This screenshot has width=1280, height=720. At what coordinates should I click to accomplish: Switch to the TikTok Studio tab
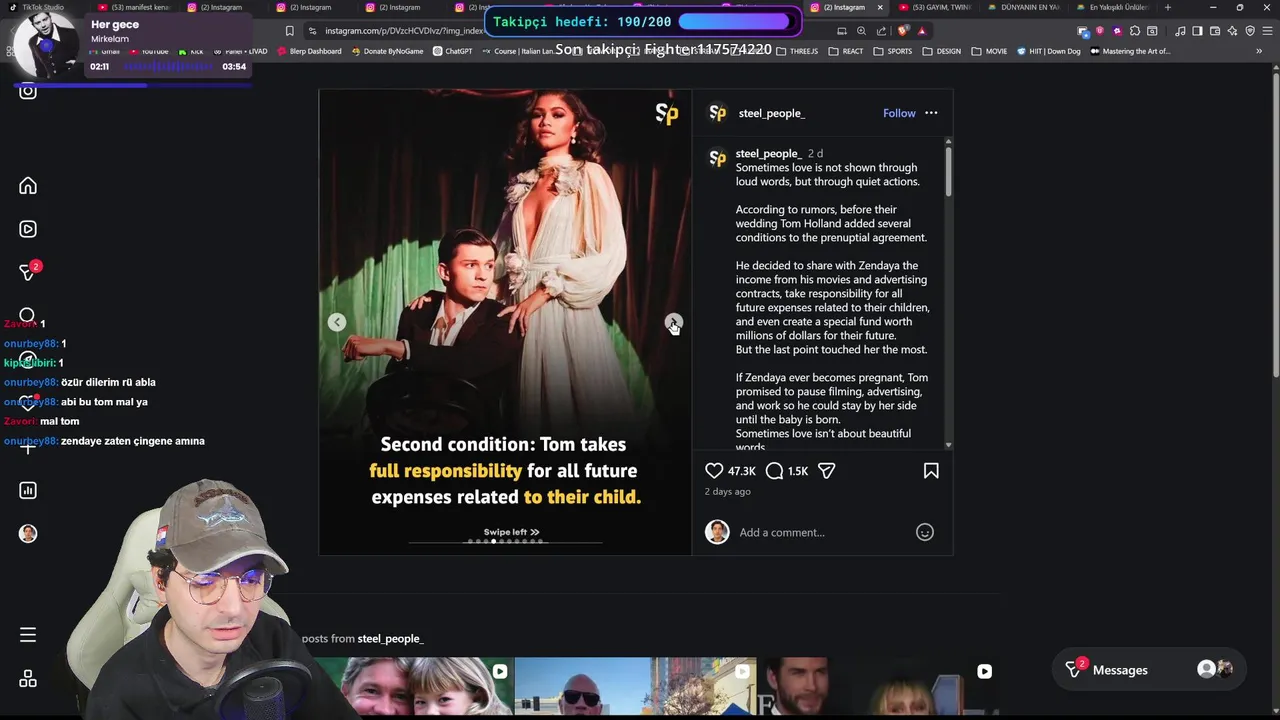coord(38,7)
